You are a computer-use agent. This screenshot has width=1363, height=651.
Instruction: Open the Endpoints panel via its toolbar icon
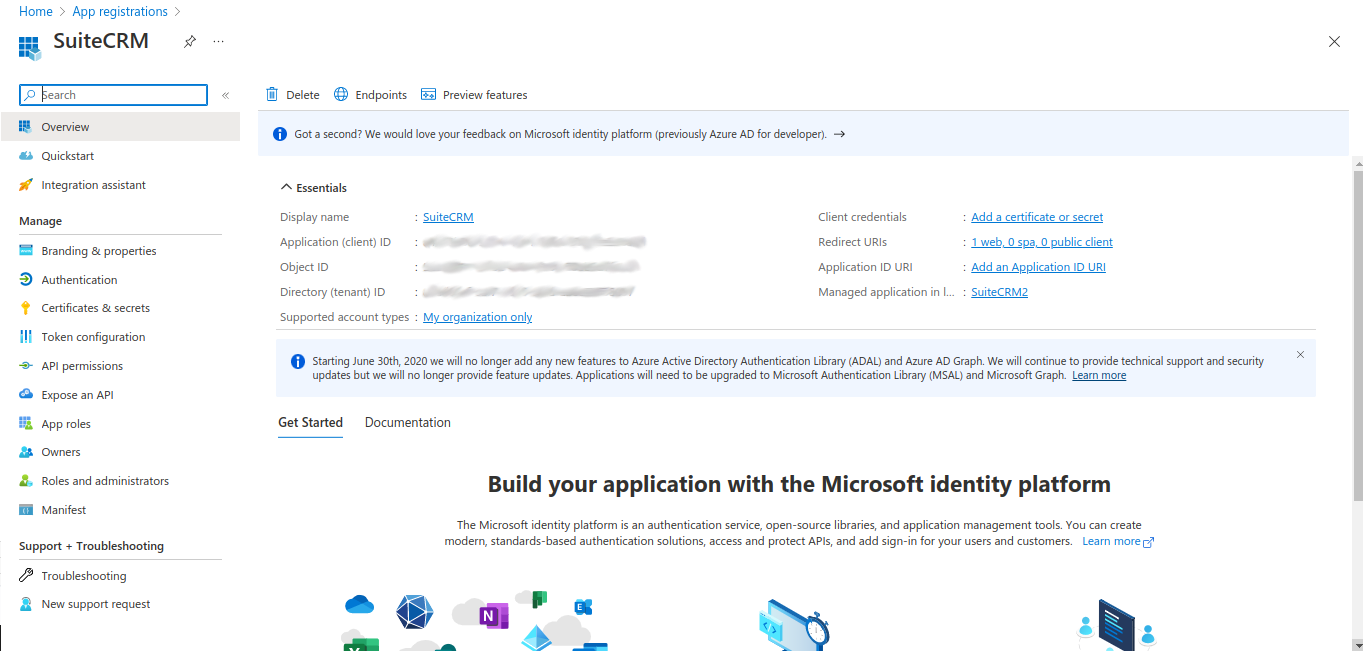(340, 94)
